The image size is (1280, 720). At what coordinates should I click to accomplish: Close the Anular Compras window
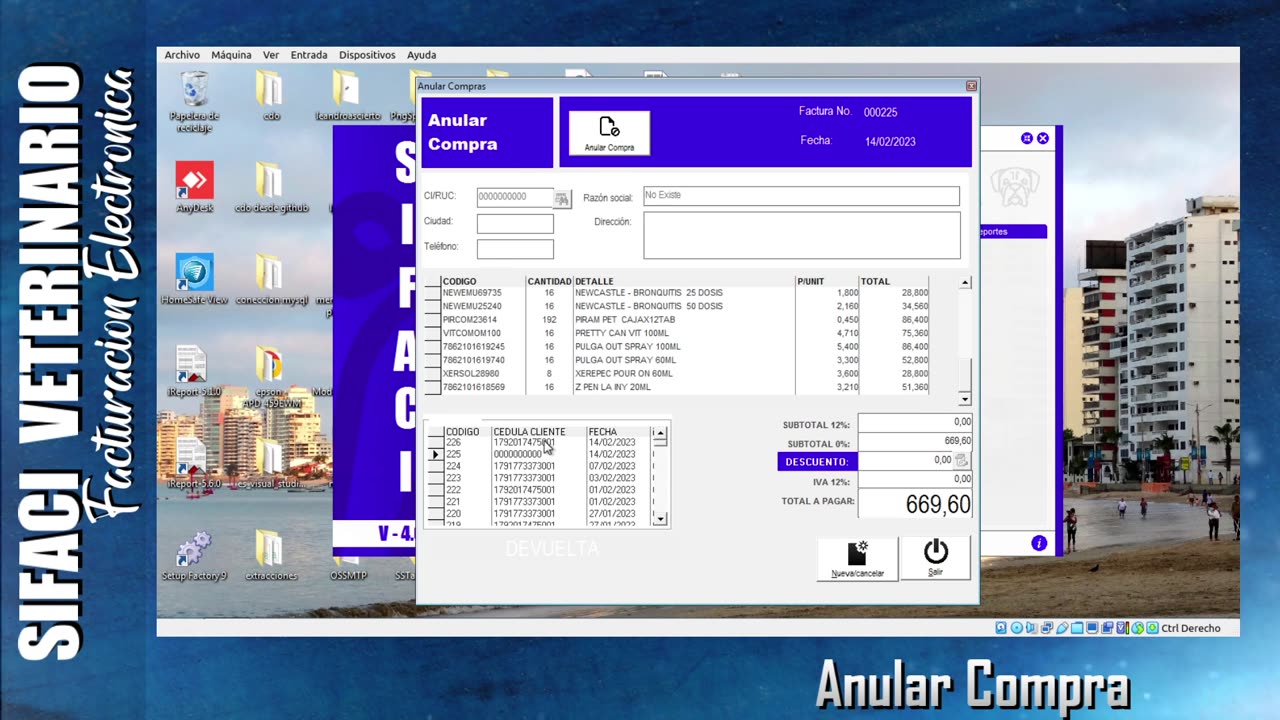tap(970, 86)
